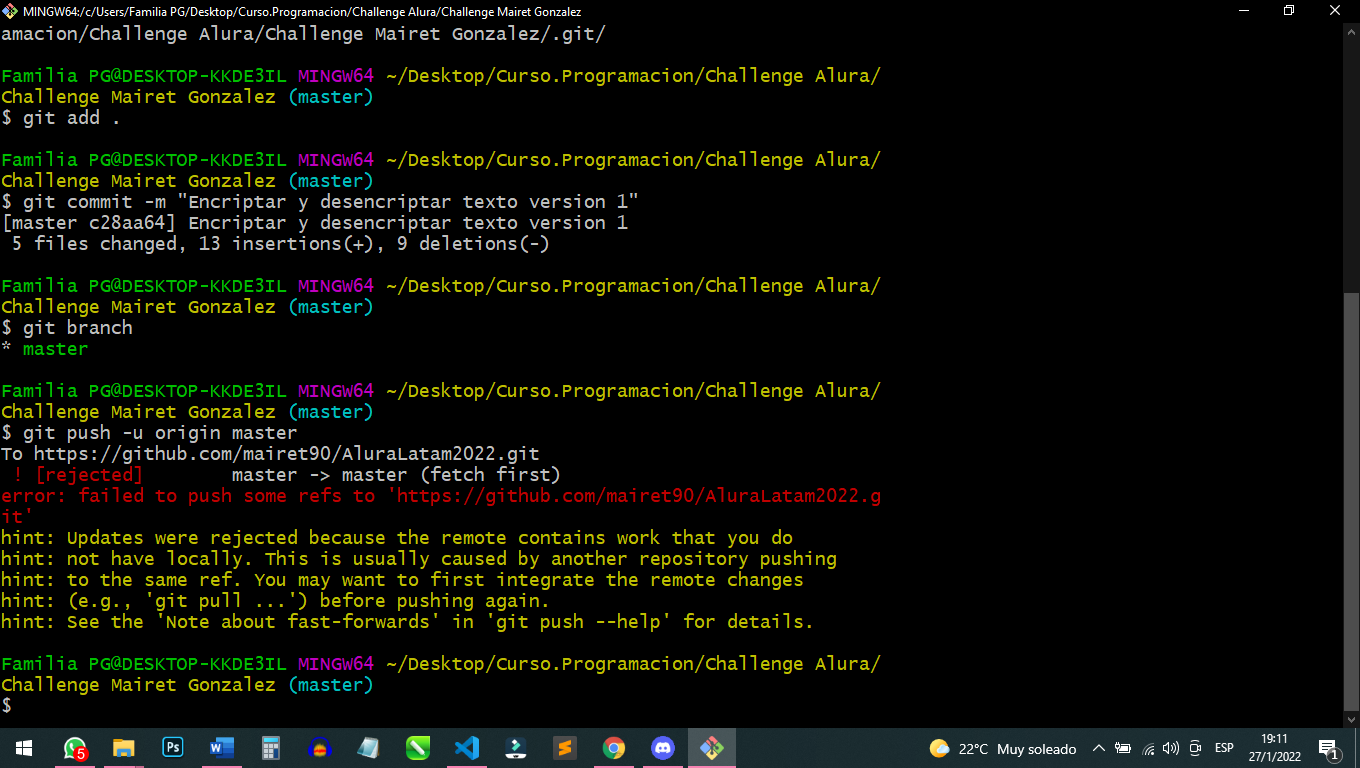Click the git commit -m command line
This screenshot has width=1360, height=768.
320,202
